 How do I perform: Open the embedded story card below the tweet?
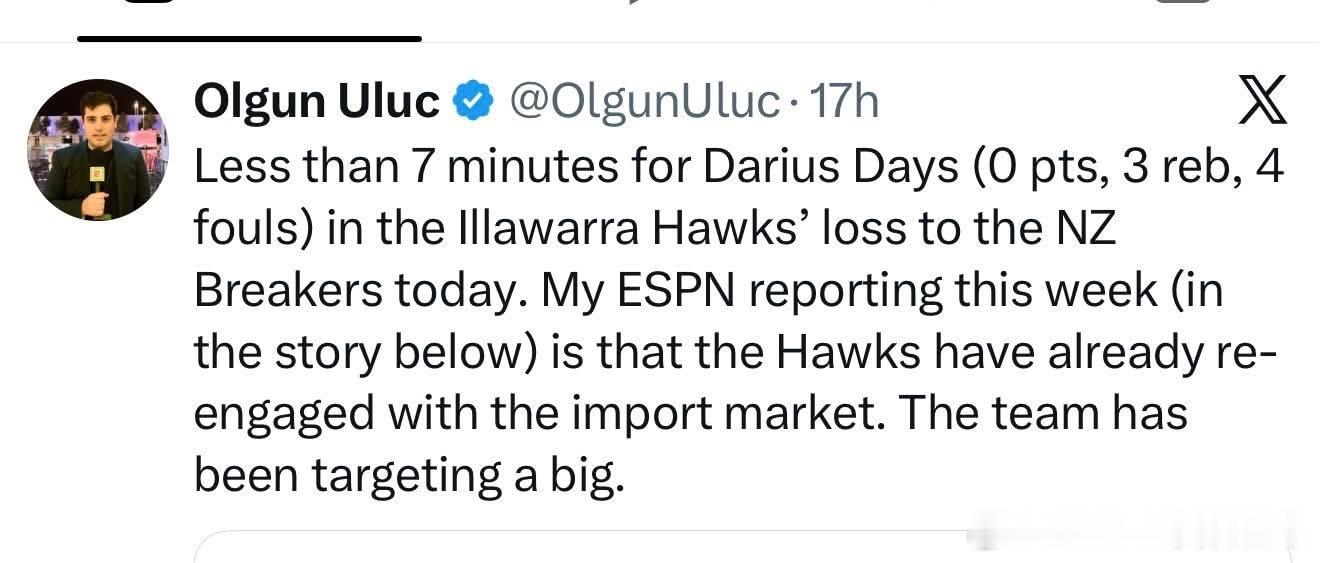point(742,547)
